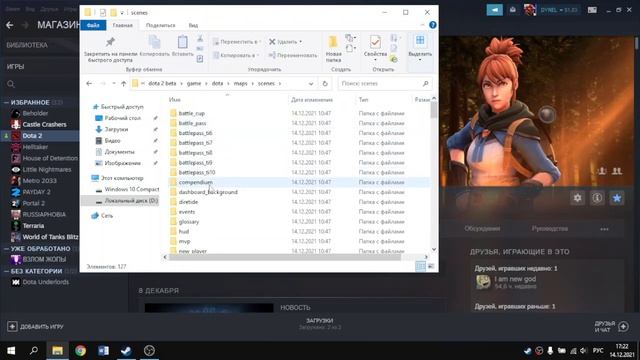
Task: Click Explorer horizontal scrollbar
Action: (x=285, y=257)
